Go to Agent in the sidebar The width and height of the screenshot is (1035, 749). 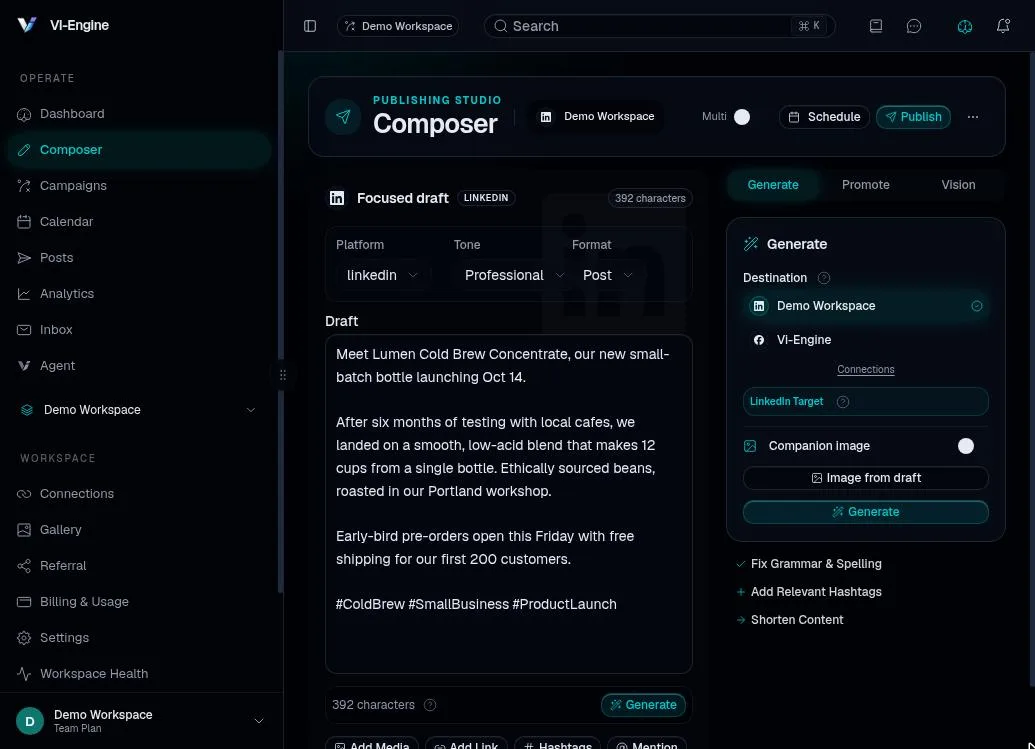point(138,366)
